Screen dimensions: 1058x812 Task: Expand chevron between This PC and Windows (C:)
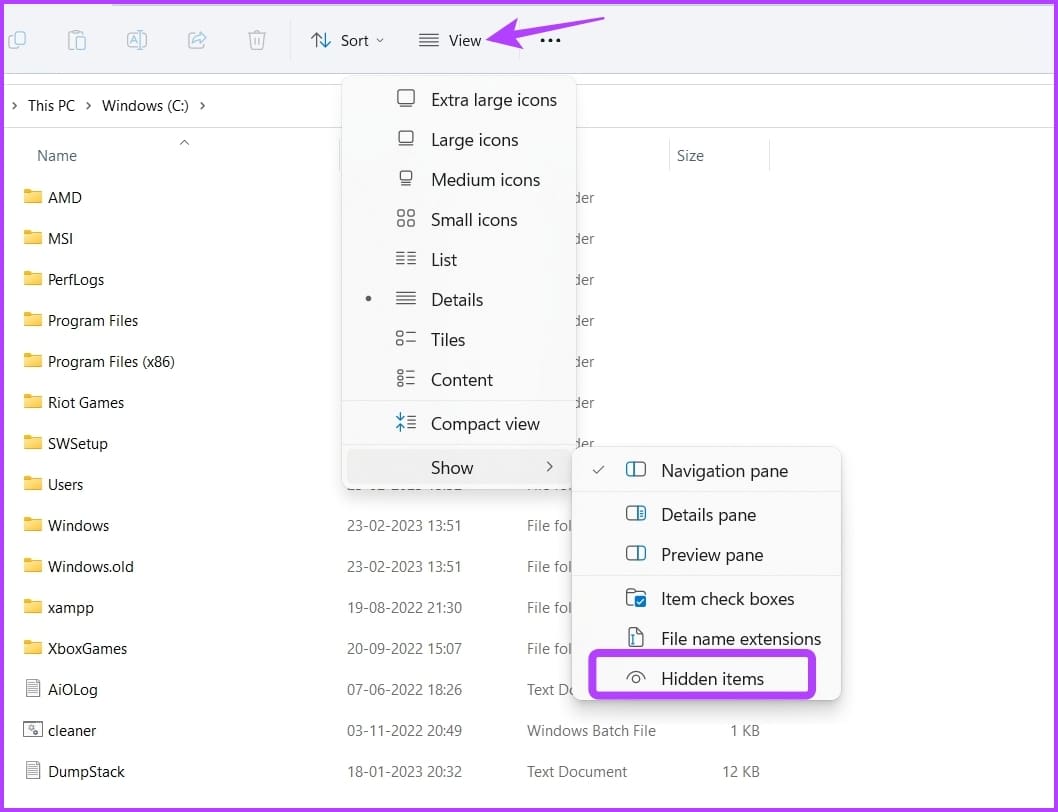click(88, 106)
